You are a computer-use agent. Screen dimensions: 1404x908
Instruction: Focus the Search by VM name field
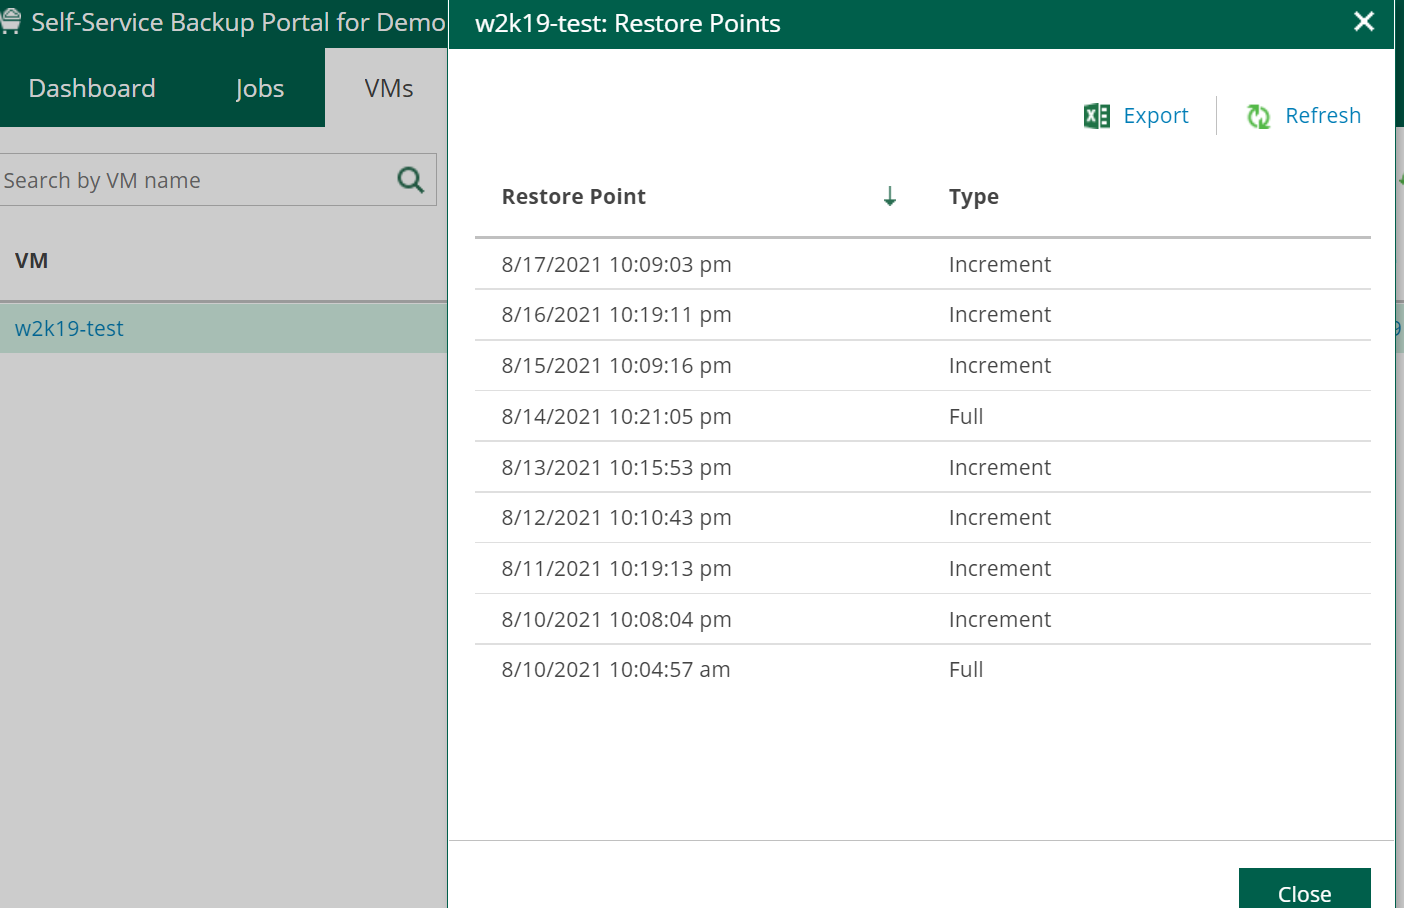[x=195, y=180]
